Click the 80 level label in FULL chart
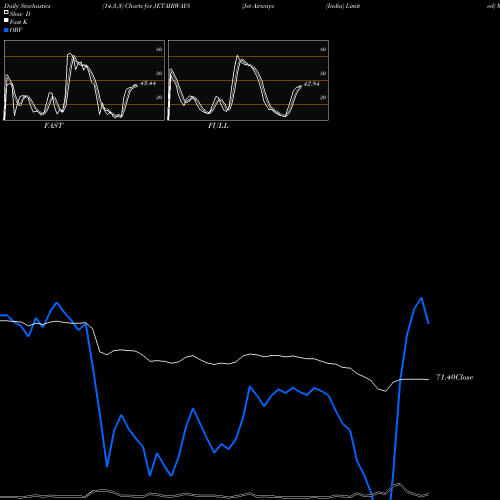Screen dimensions: 500x500 [323, 49]
